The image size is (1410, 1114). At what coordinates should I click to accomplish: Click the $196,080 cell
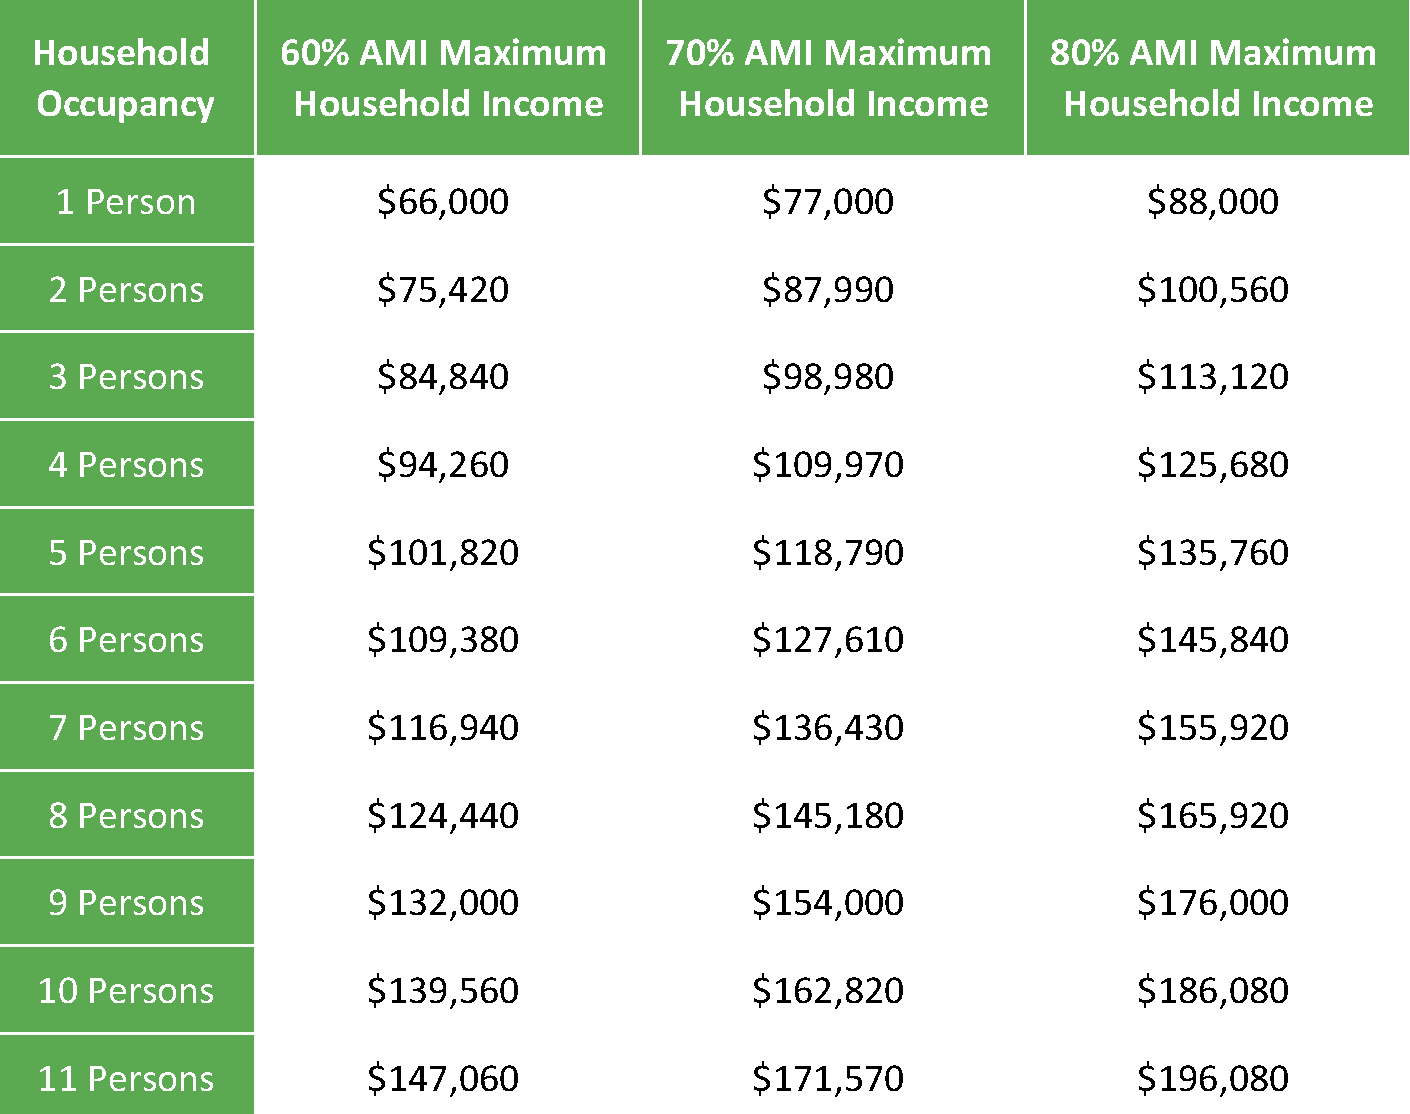tap(1213, 1078)
